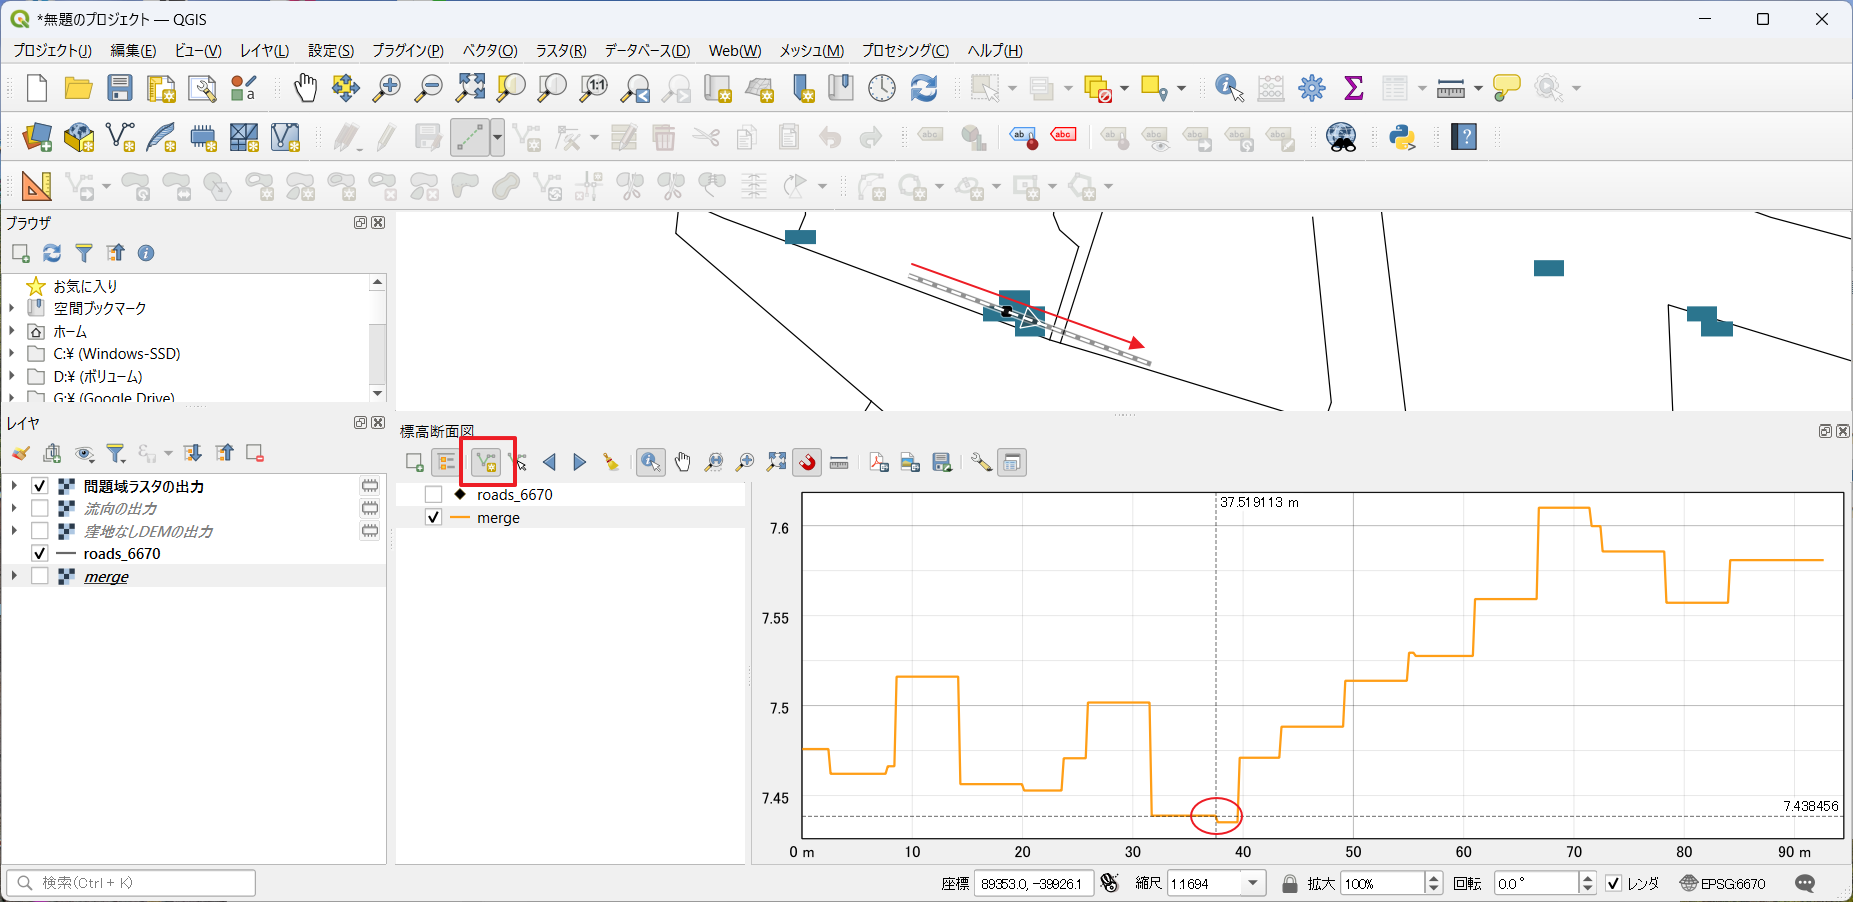Click the EPSG:6670 CRS button
Screen dimensions: 1853x902
click(1723, 883)
